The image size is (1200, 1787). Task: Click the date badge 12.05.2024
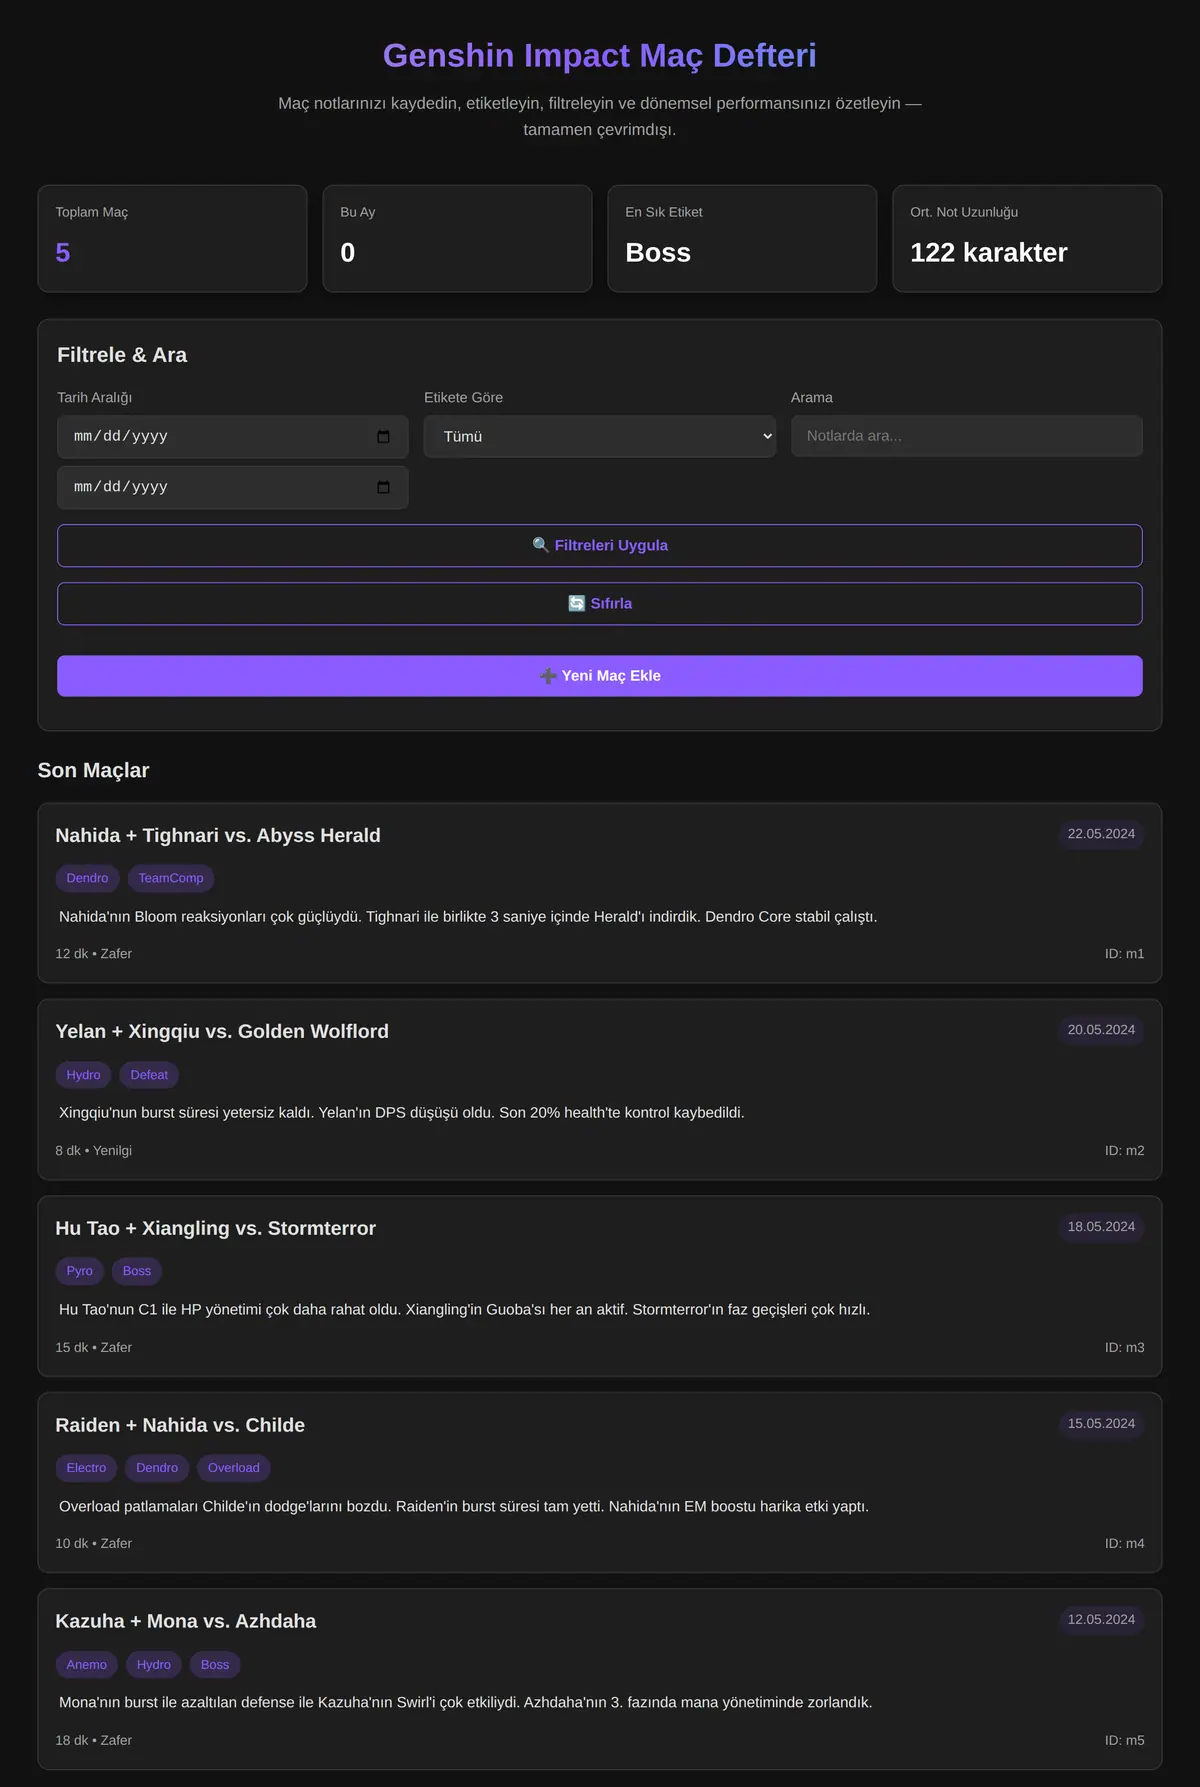point(1101,1620)
